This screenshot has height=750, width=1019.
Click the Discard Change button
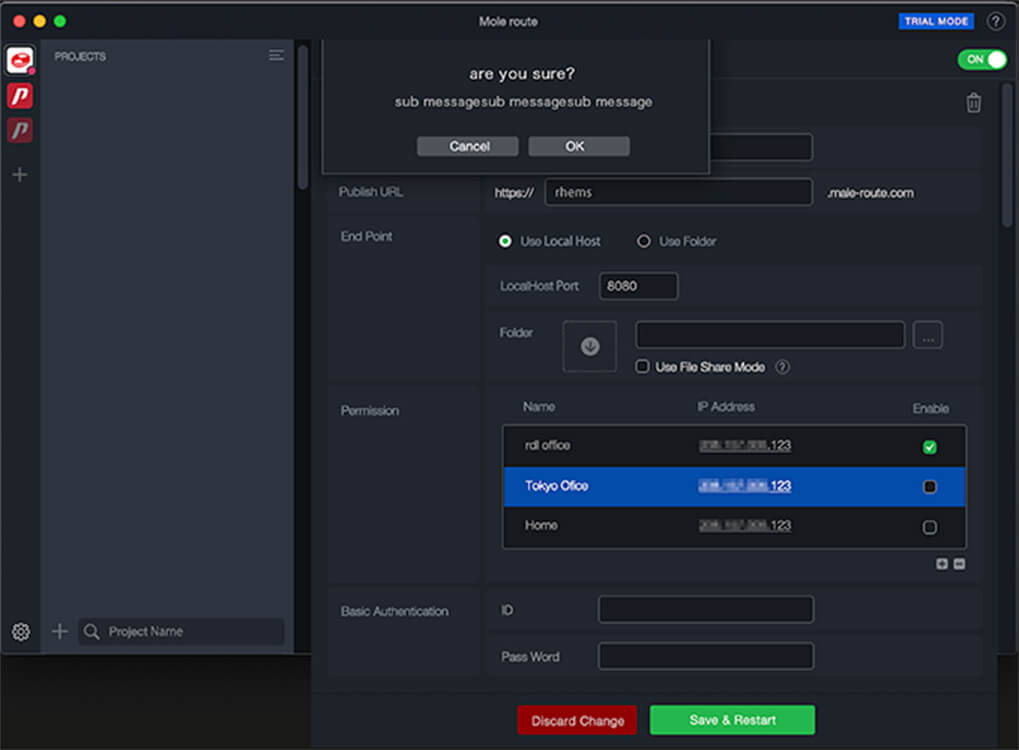coord(577,721)
